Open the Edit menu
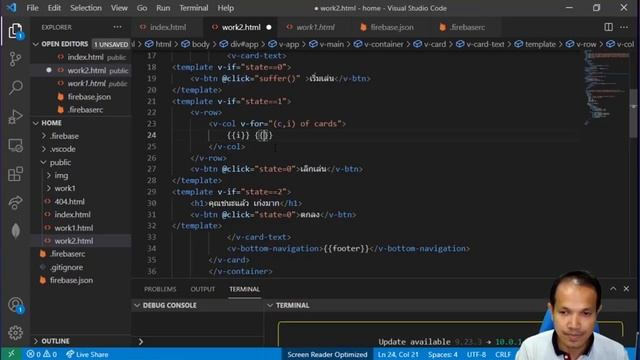The image size is (640, 360). pos(54,8)
